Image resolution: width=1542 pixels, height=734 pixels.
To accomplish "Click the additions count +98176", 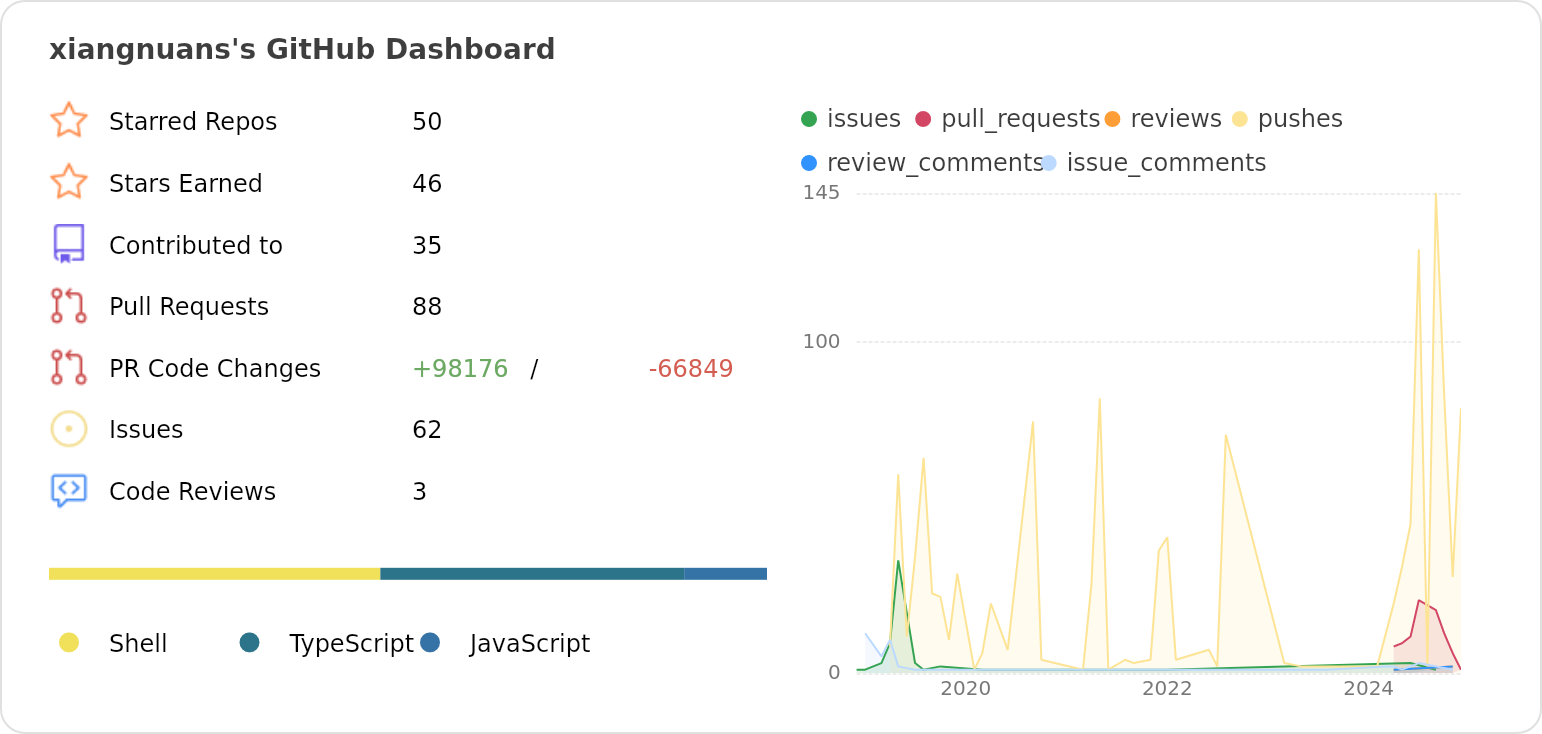I will [x=460, y=369].
